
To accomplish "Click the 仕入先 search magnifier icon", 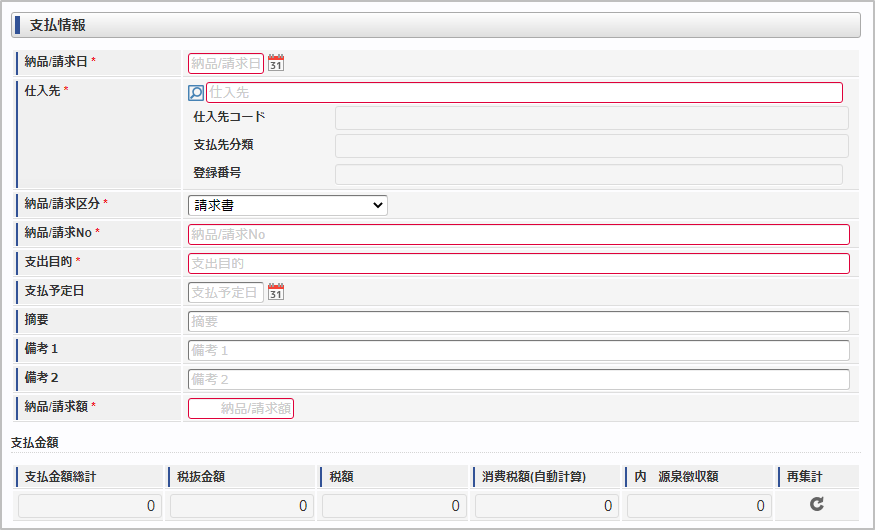I will pyautogui.click(x=196, y=93).
